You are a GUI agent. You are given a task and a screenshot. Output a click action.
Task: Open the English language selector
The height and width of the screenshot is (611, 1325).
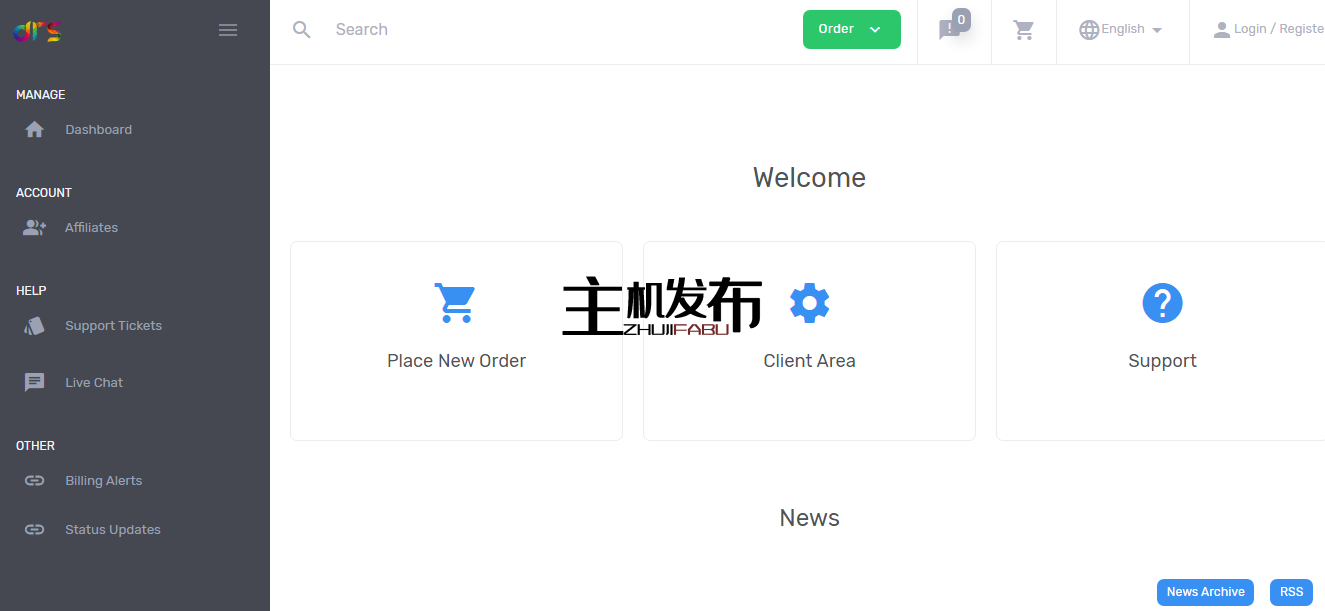pyautogui.click(x=1118, y=29)
